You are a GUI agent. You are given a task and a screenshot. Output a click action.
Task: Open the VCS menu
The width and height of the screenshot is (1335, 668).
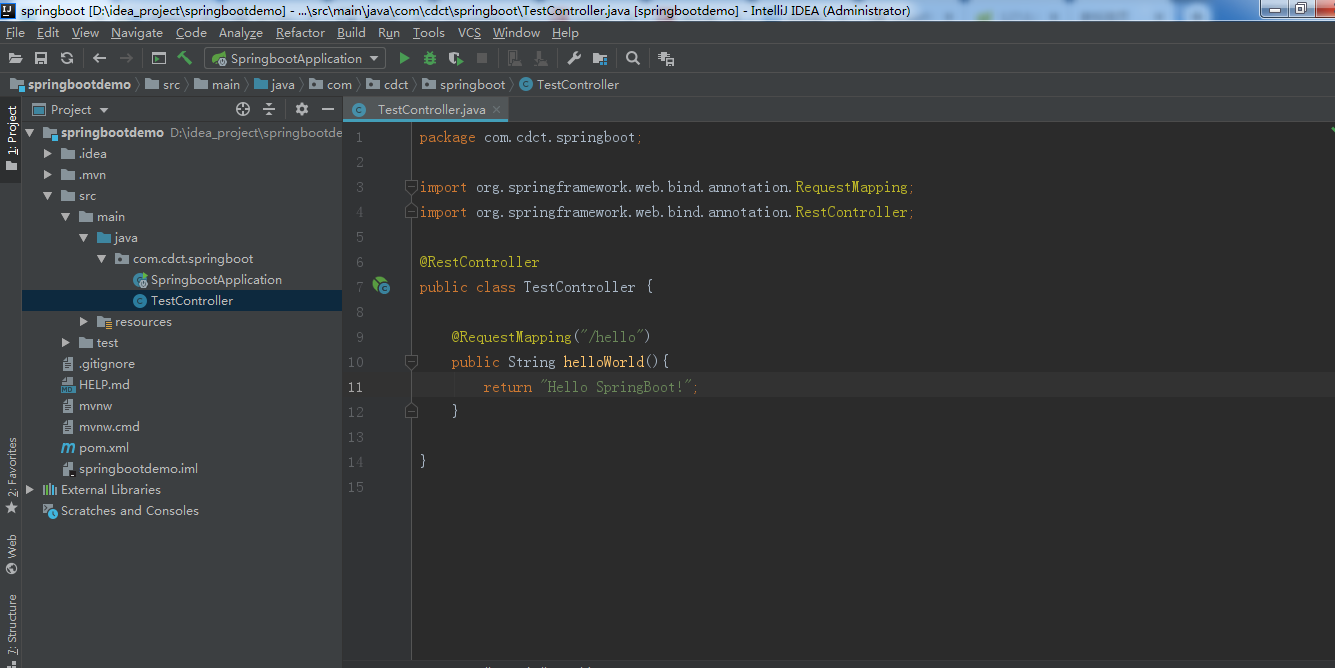469,33
